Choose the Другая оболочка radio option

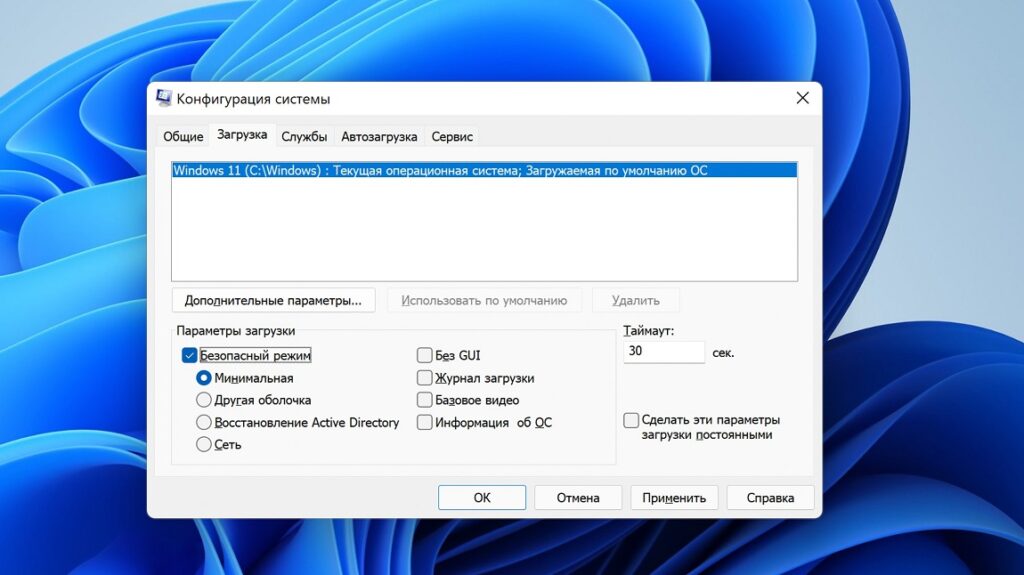(x=204, y=400)
